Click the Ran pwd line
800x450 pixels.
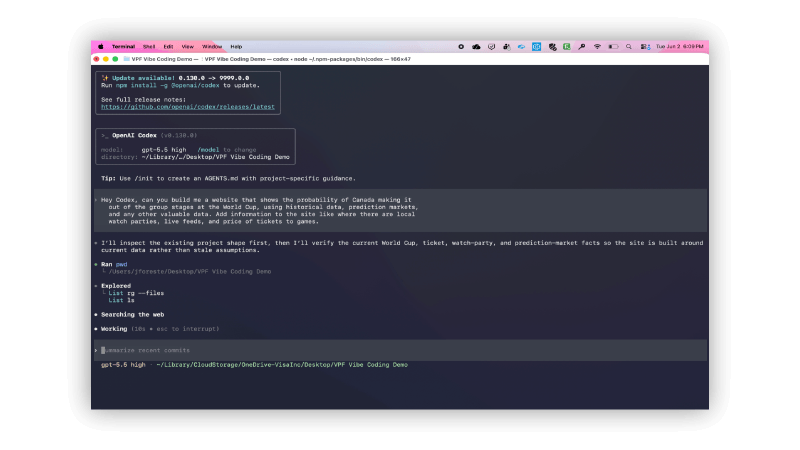tap(114, 264)
